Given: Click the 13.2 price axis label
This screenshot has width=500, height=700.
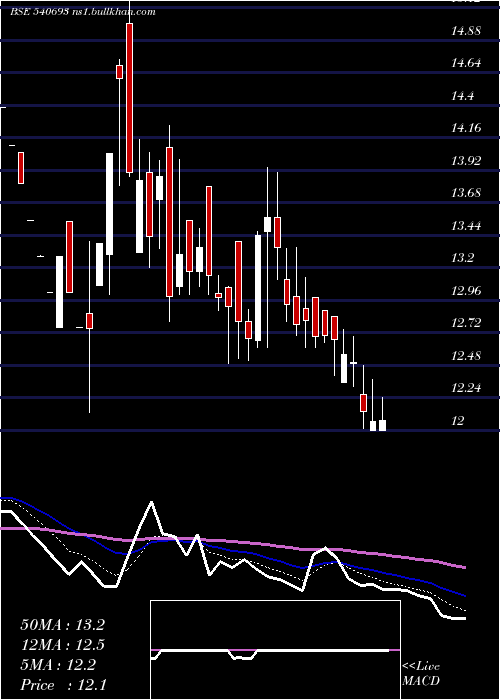Looking at the screenshot, I should [462, 258].
